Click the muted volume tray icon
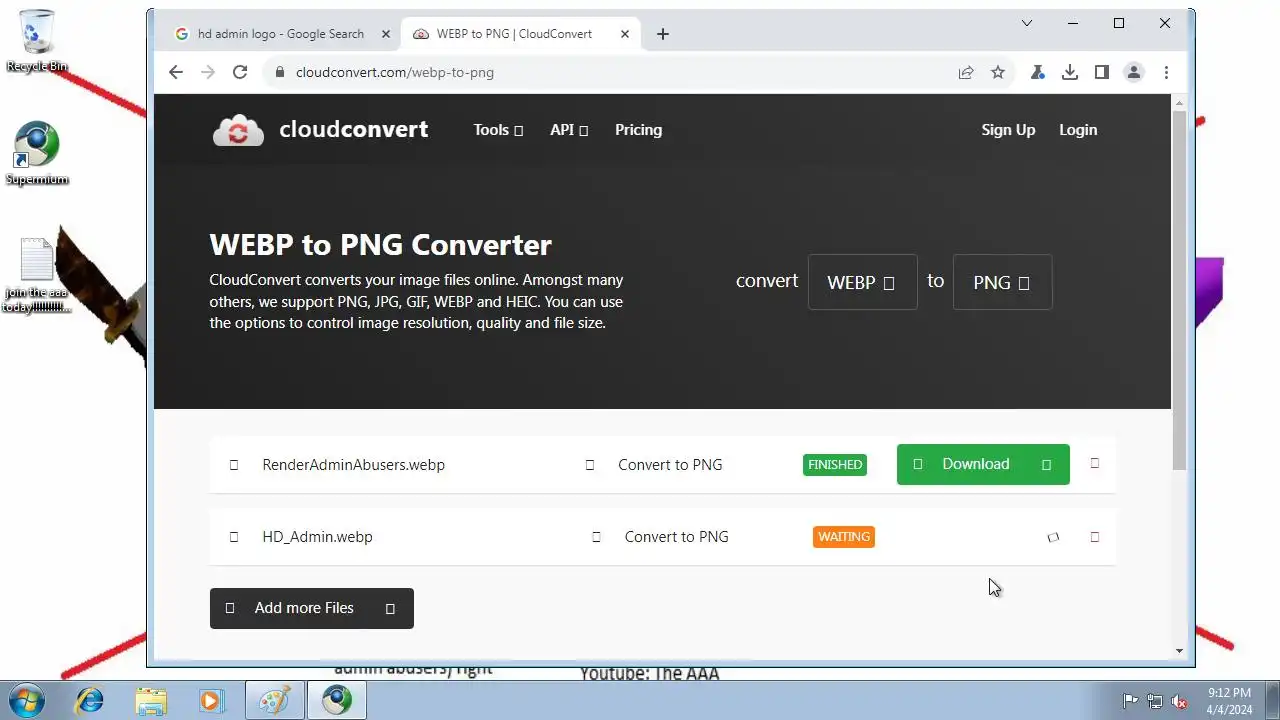 click(1179, 701)
